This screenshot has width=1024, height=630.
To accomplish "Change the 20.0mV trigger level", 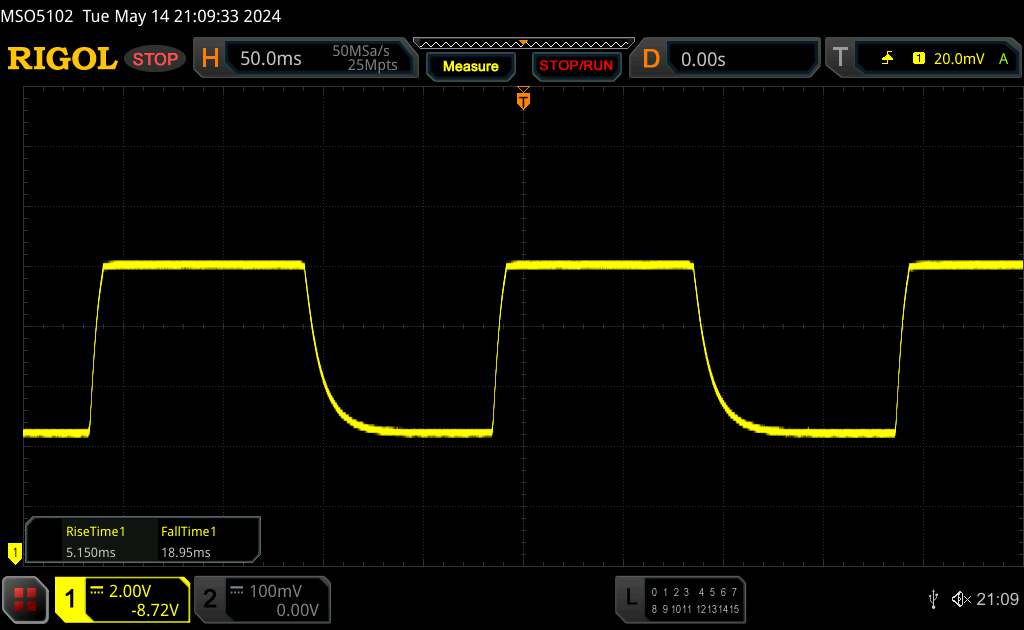I will (959, 59).
